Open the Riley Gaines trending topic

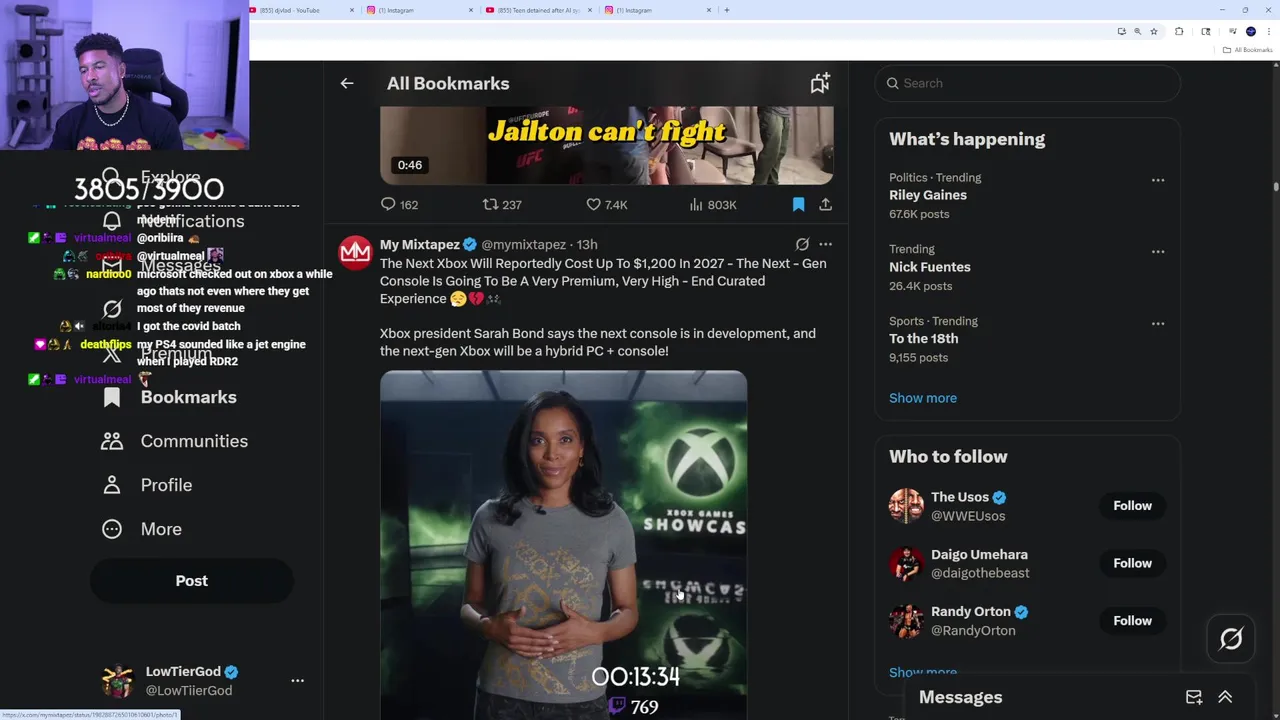tap(928, 195)
